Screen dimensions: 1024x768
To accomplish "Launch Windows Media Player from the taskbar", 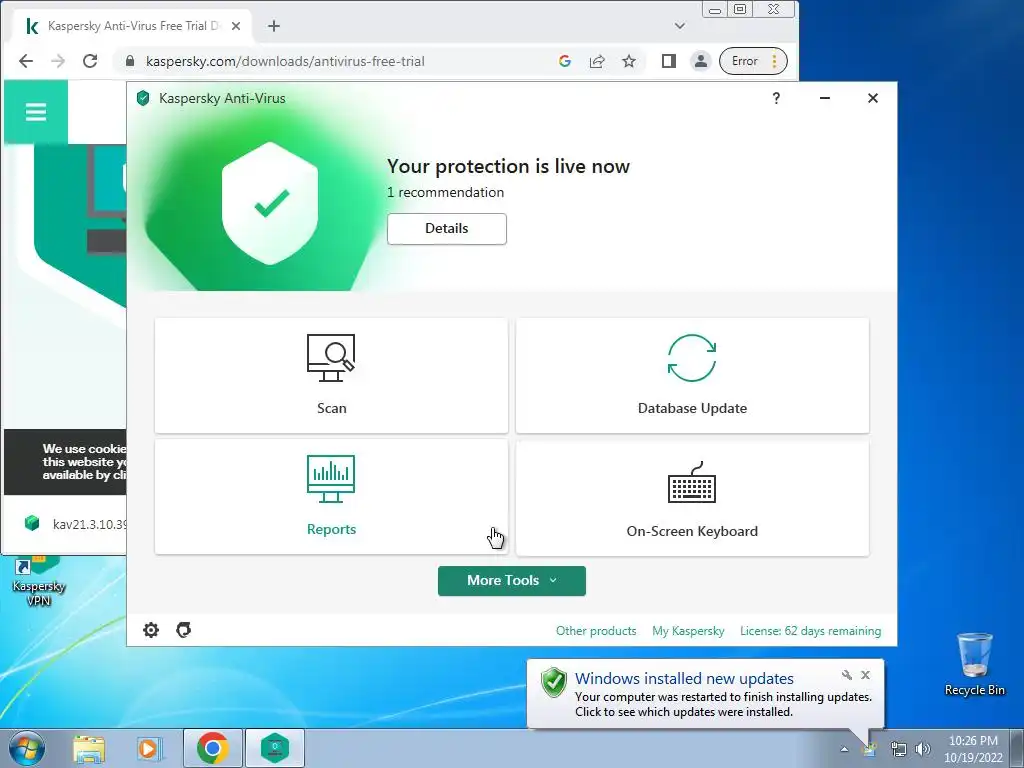I will (x=149, y=748).
